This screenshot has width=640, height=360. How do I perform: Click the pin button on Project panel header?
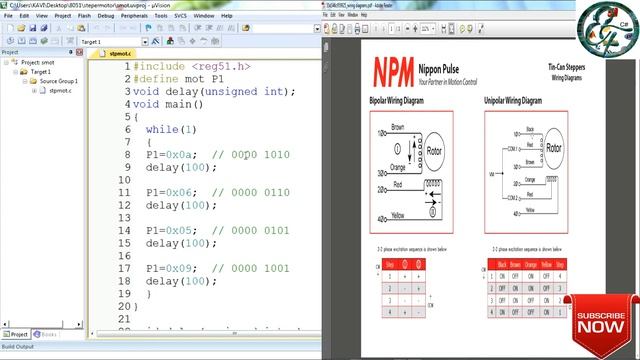(71, 52)
